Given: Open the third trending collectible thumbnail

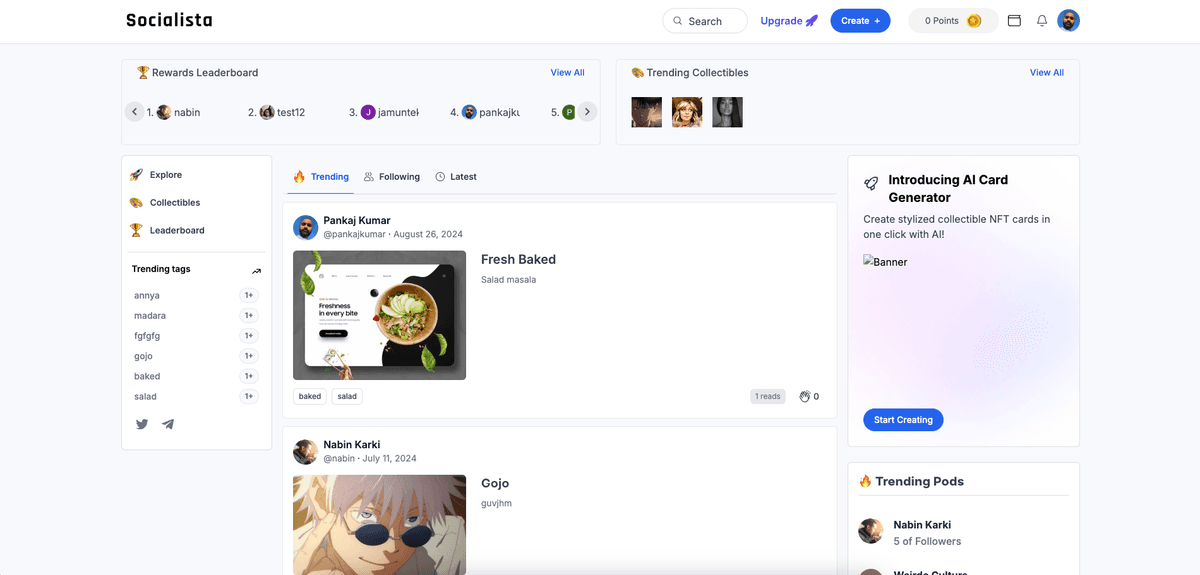Looking at the screenshot, I should point(727,112).
